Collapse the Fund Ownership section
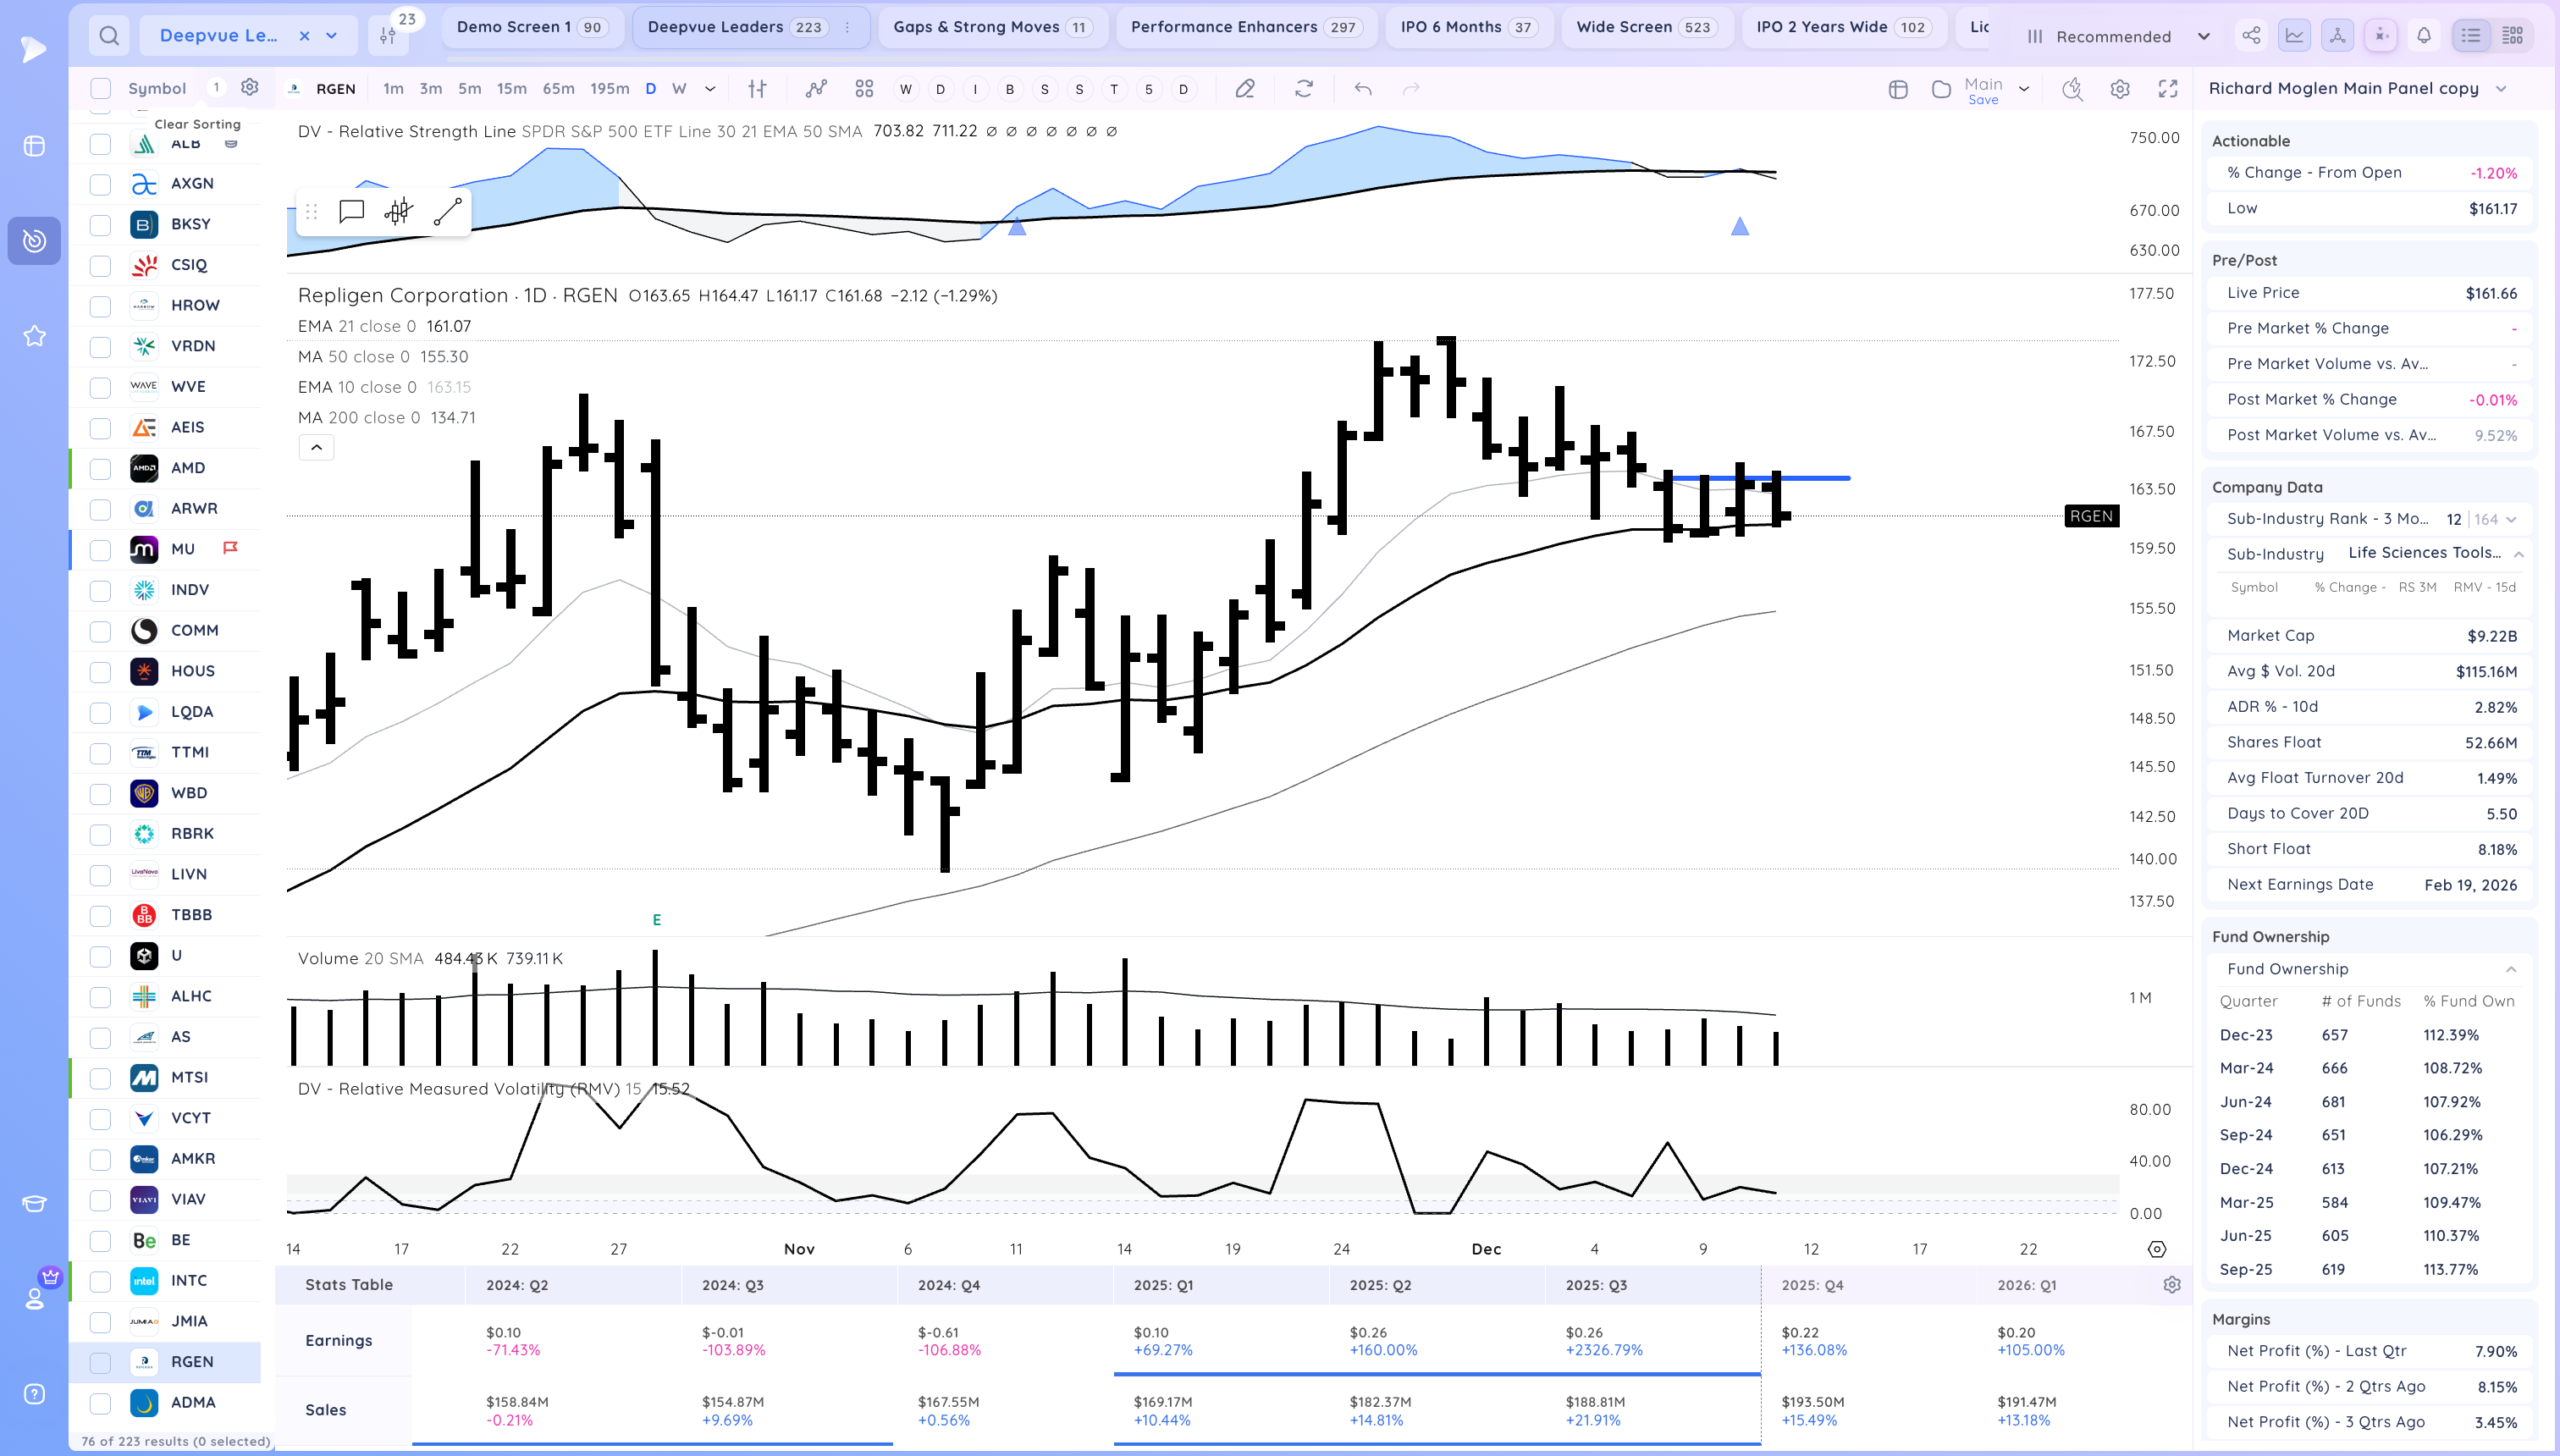2560x1456 pixels. pyautogui.click(x=2510, y=969)
